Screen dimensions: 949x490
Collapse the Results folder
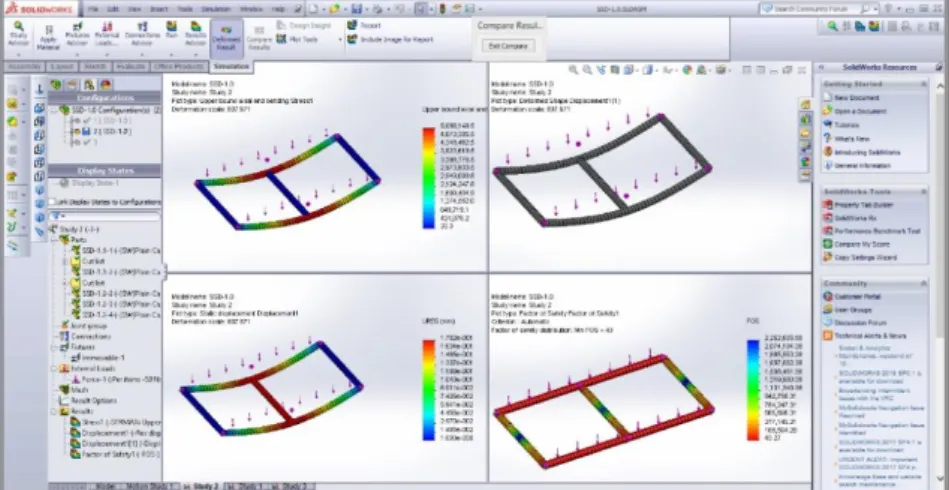54,411
